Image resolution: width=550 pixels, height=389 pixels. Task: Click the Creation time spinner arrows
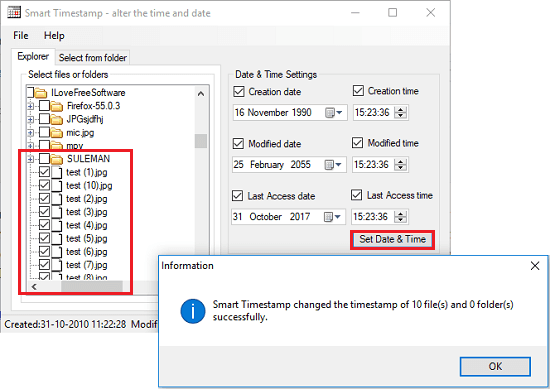pyautogui.click(x=400, y=113)
